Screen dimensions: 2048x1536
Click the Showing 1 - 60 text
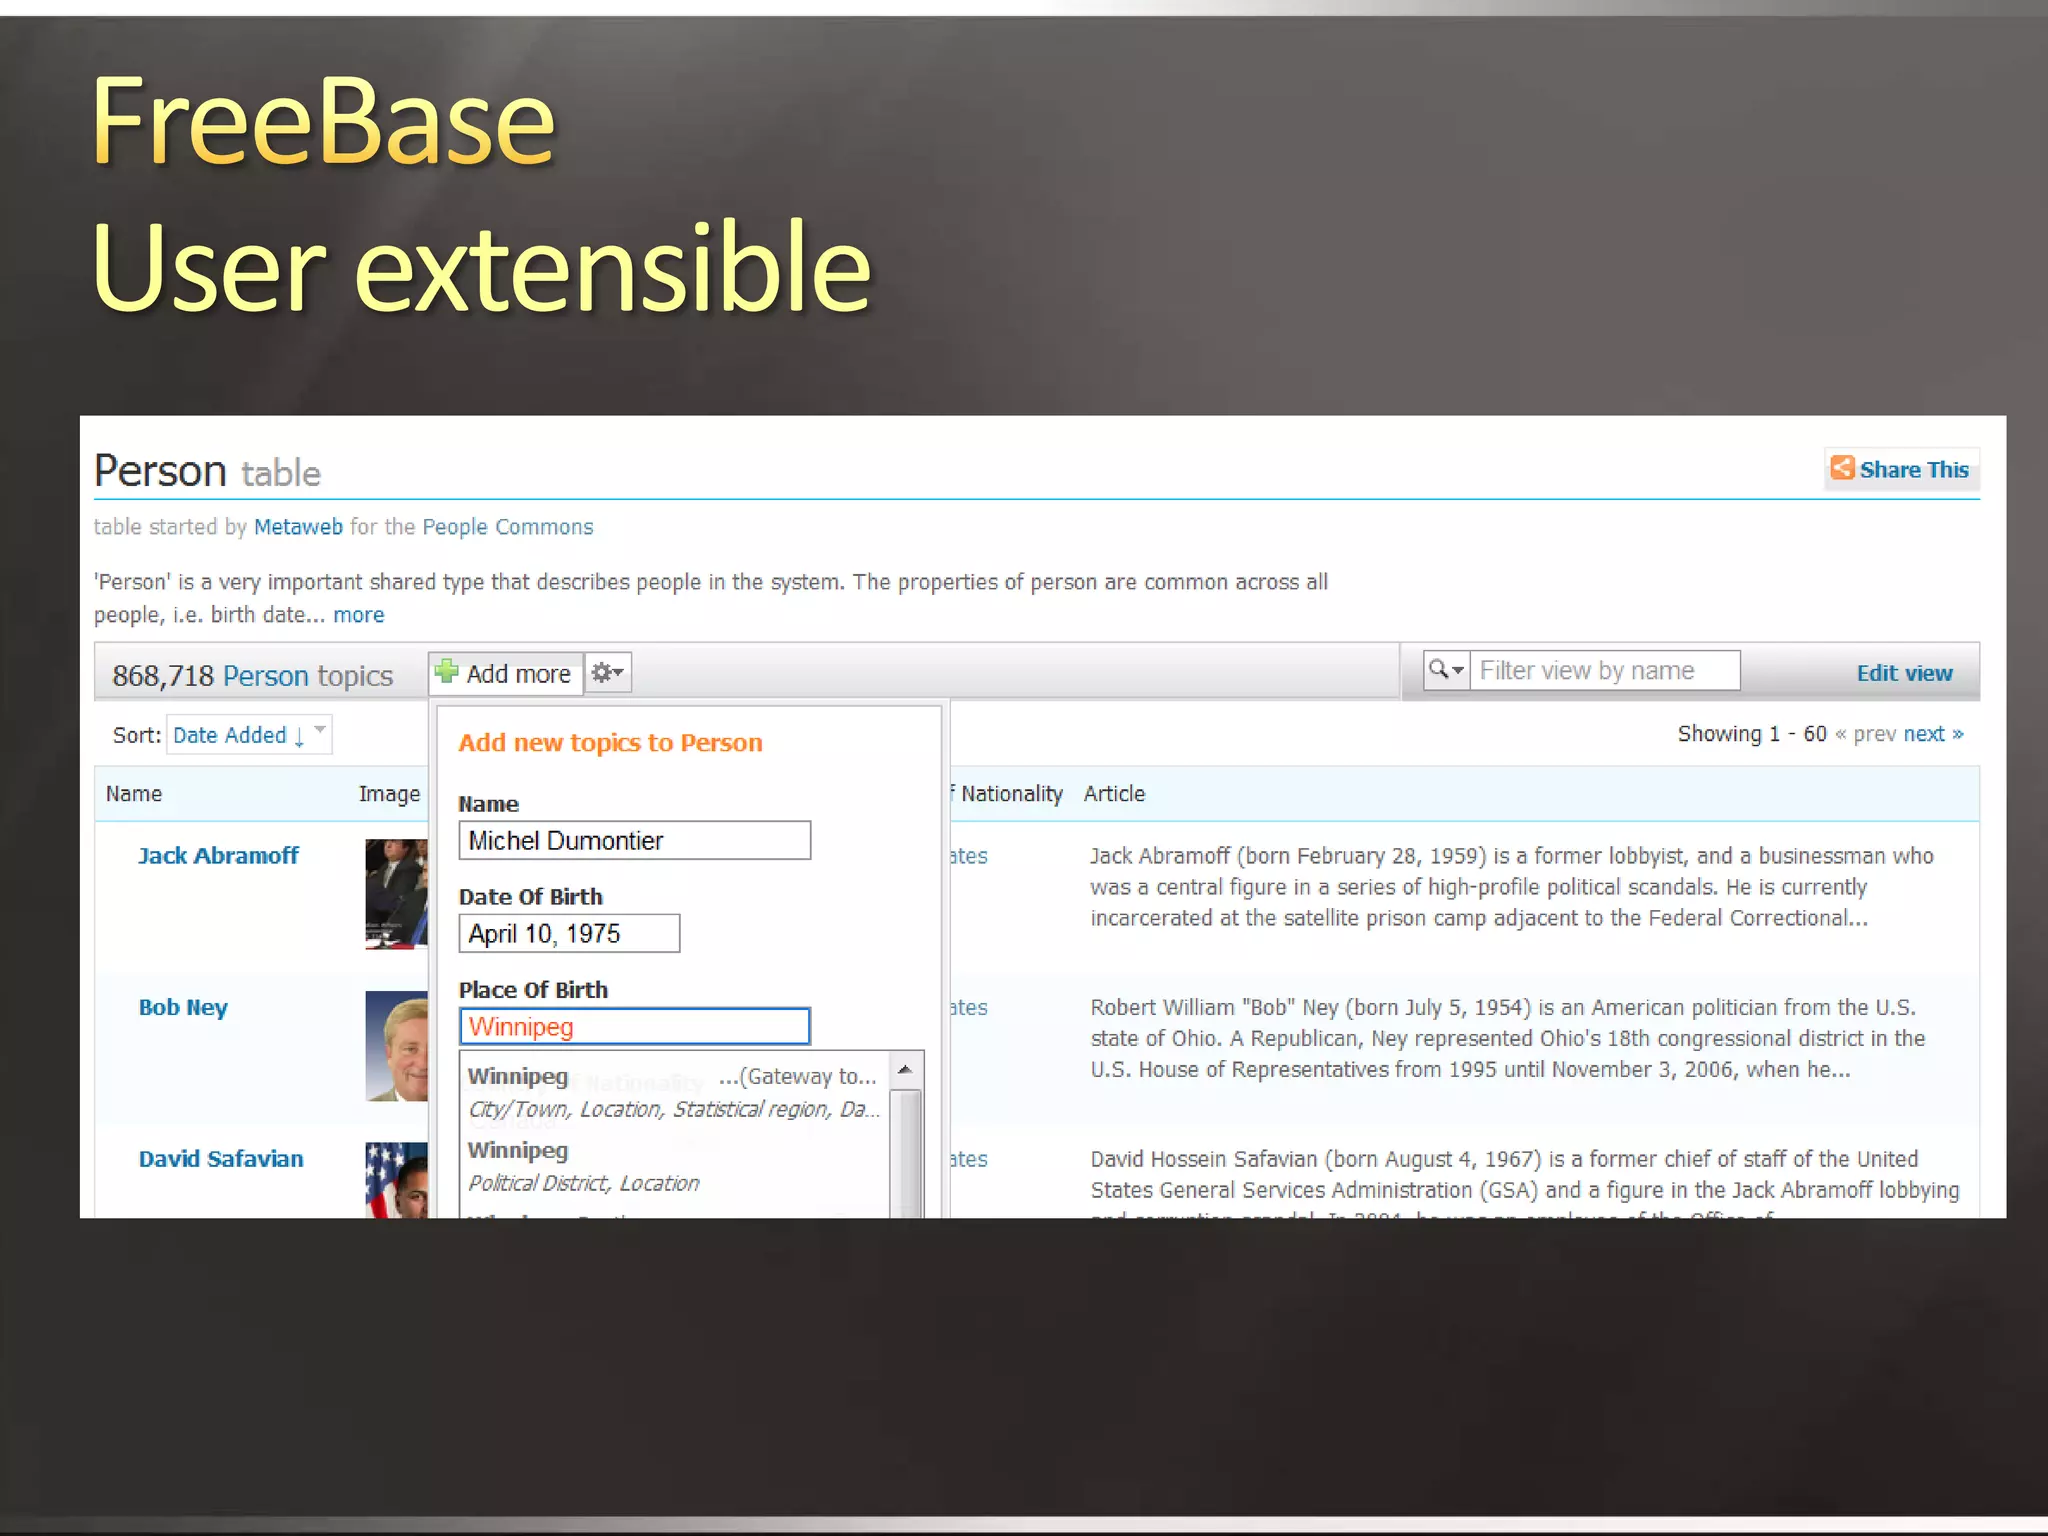tap(1752, 734)
